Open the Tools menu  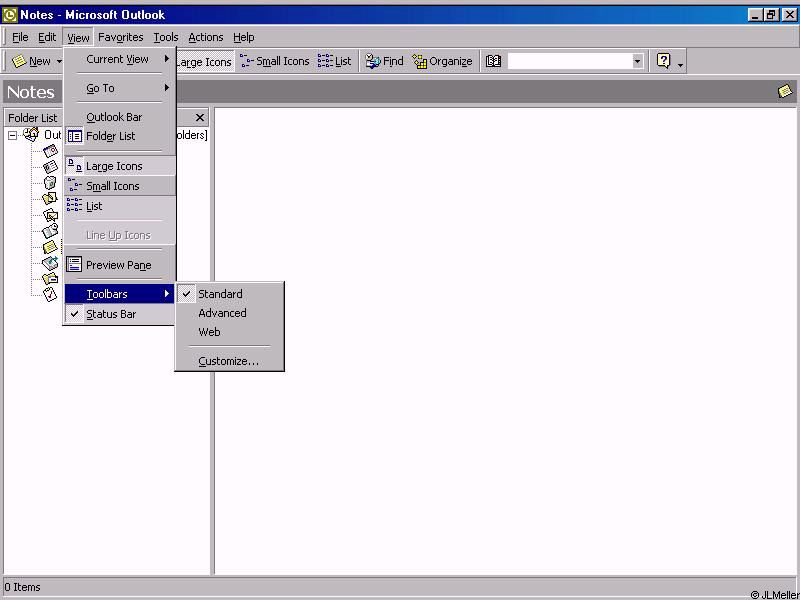point(166,37)
